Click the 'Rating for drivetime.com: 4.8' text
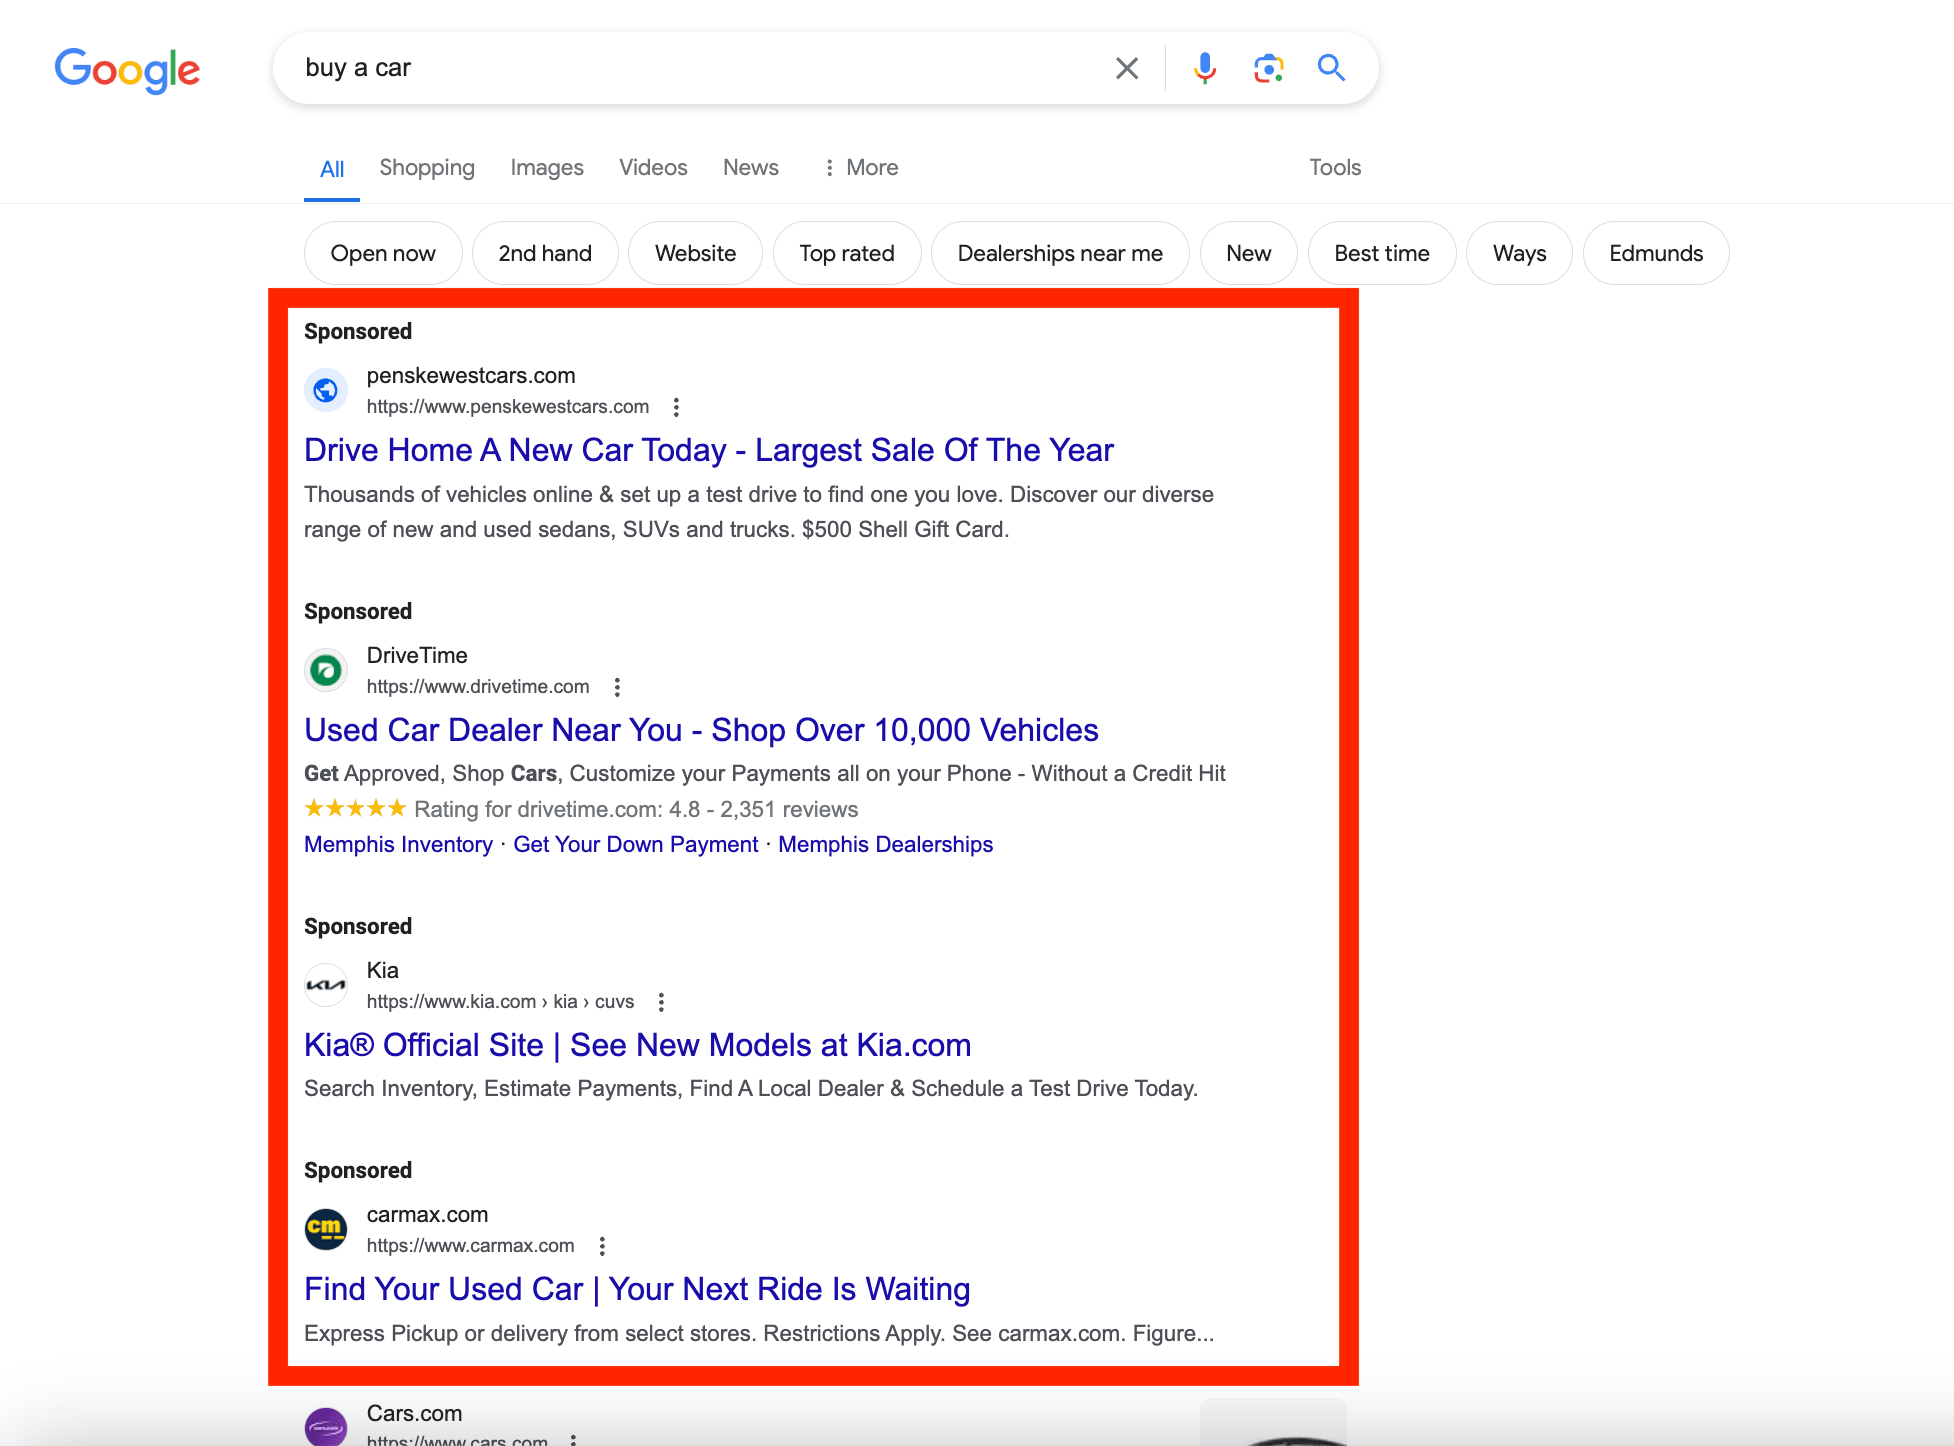The height and width of the screenshot is (1446, 1954). point(557,809)
